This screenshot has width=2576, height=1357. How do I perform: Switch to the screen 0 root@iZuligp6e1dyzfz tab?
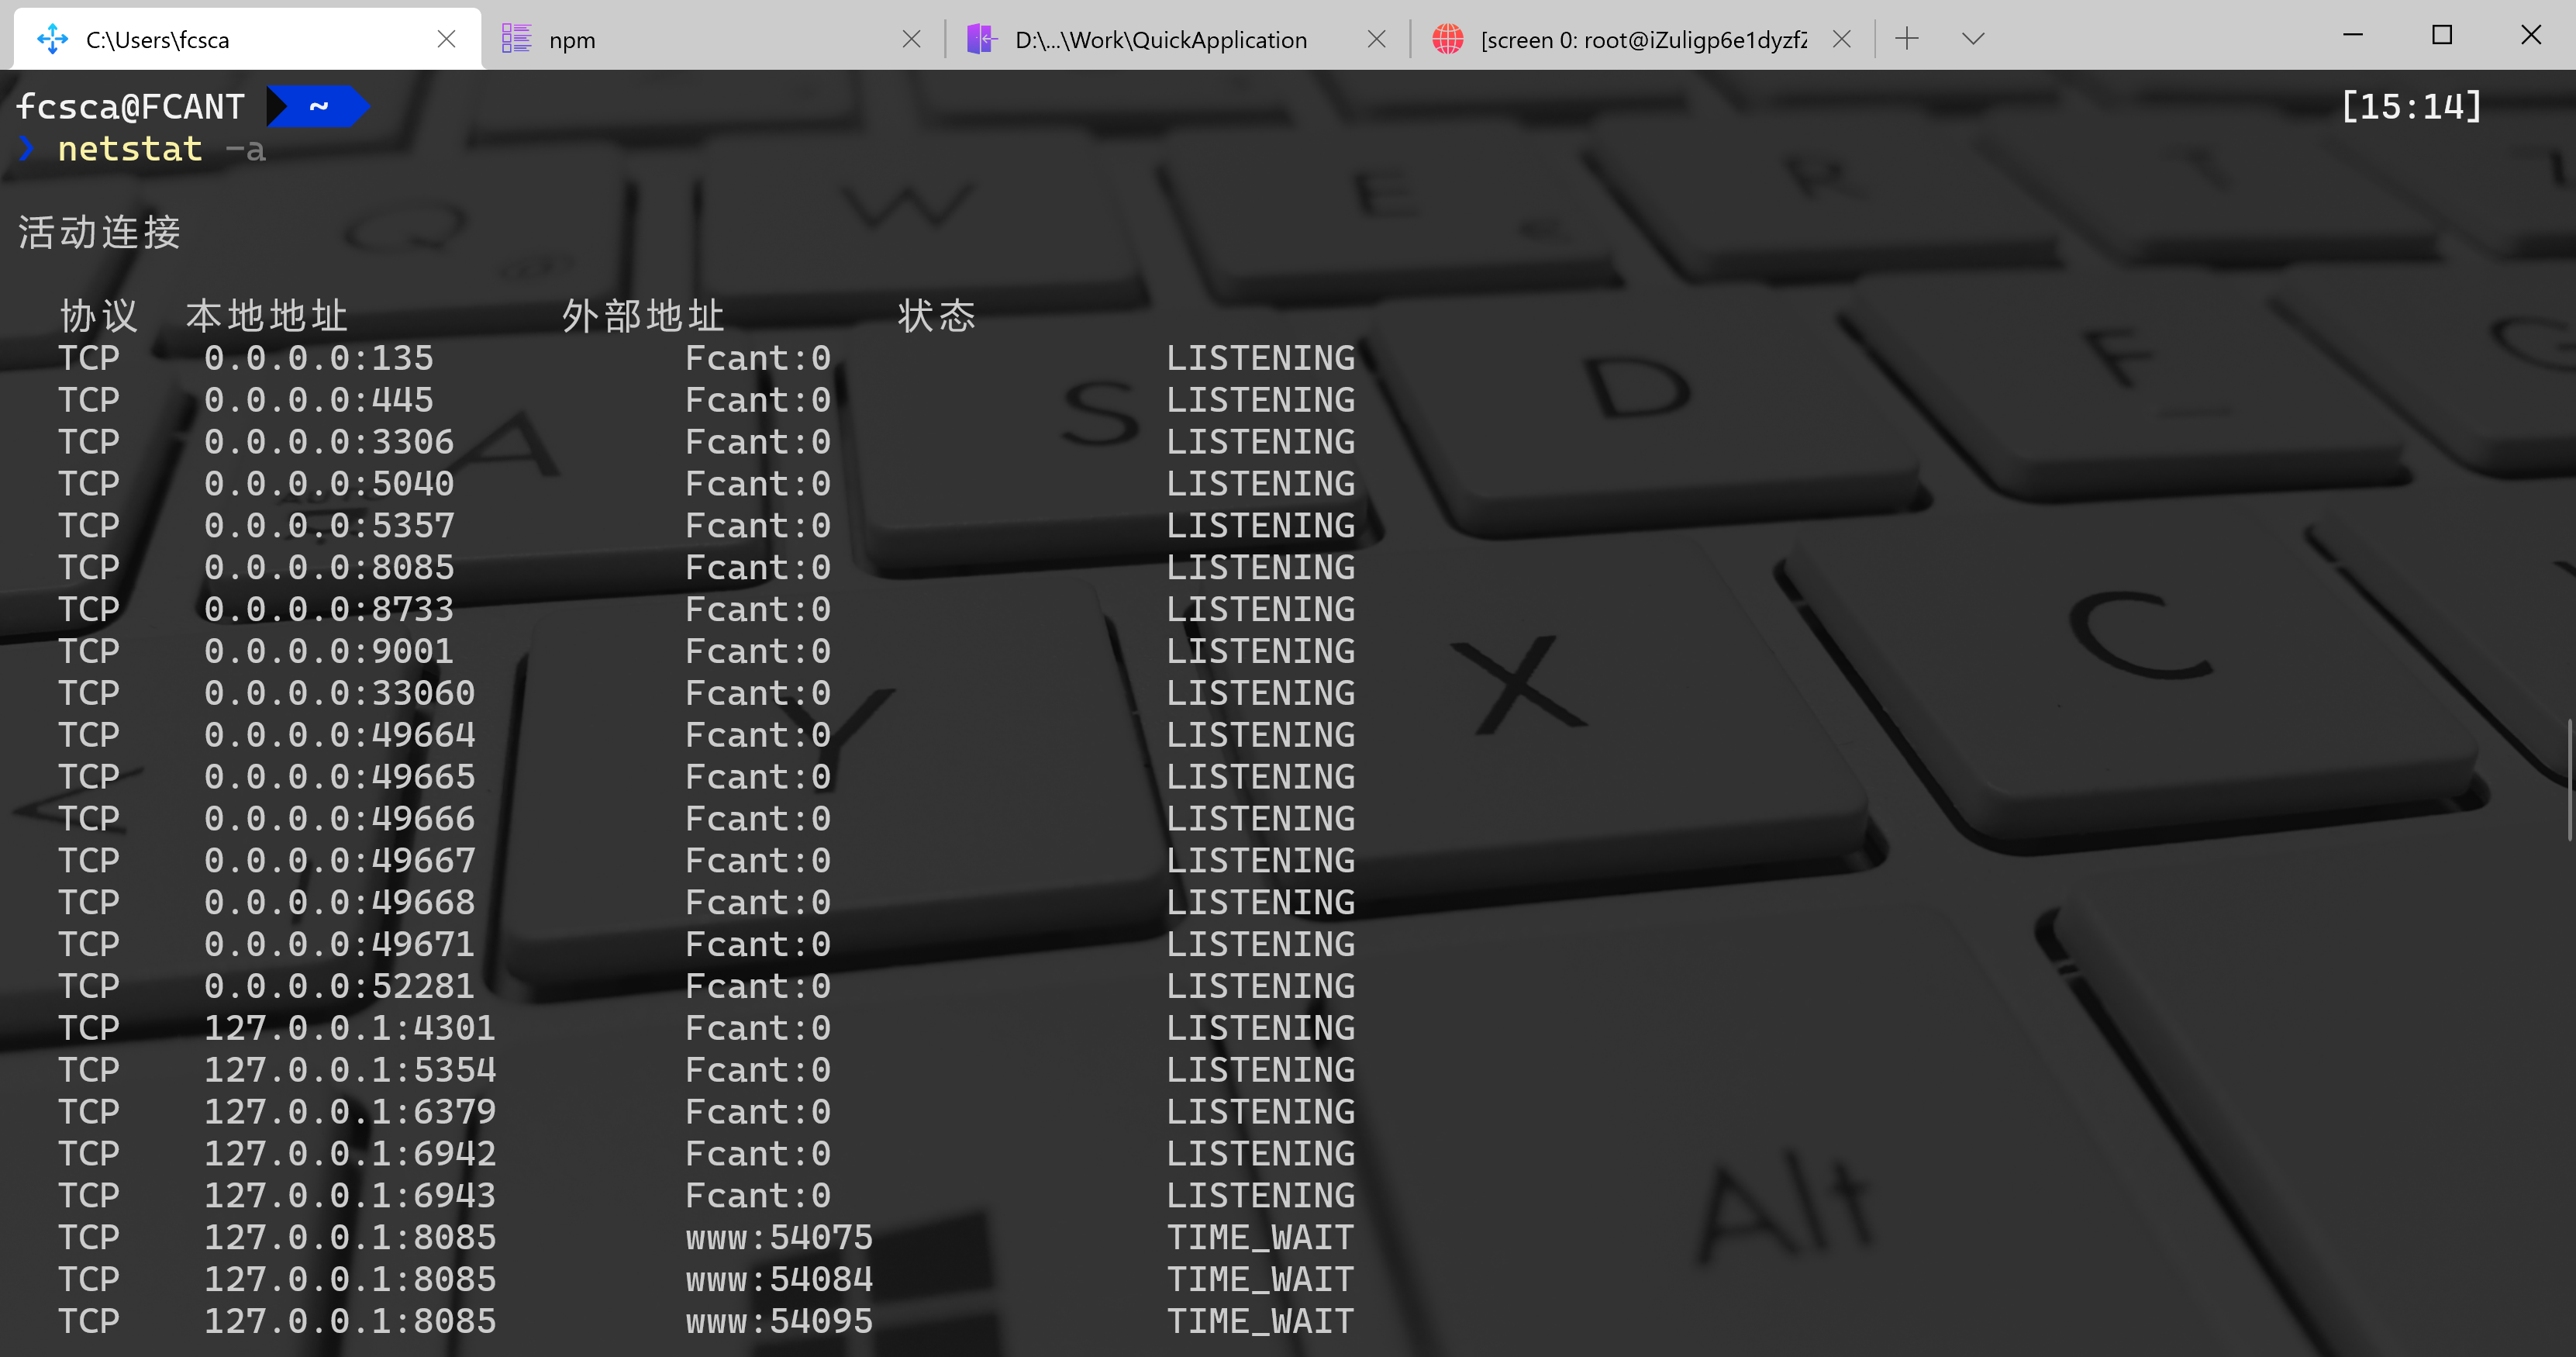coord(1642,39)
